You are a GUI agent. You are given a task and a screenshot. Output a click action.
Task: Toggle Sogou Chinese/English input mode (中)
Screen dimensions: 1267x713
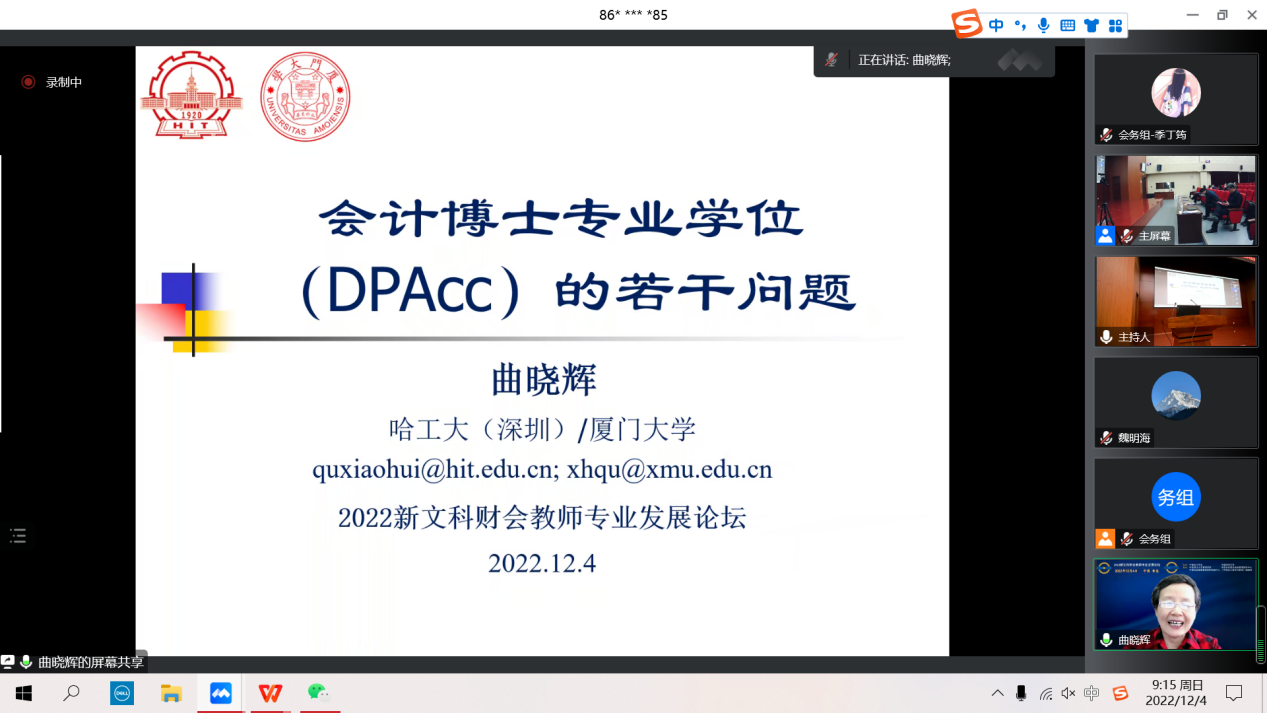pos(996,26)
